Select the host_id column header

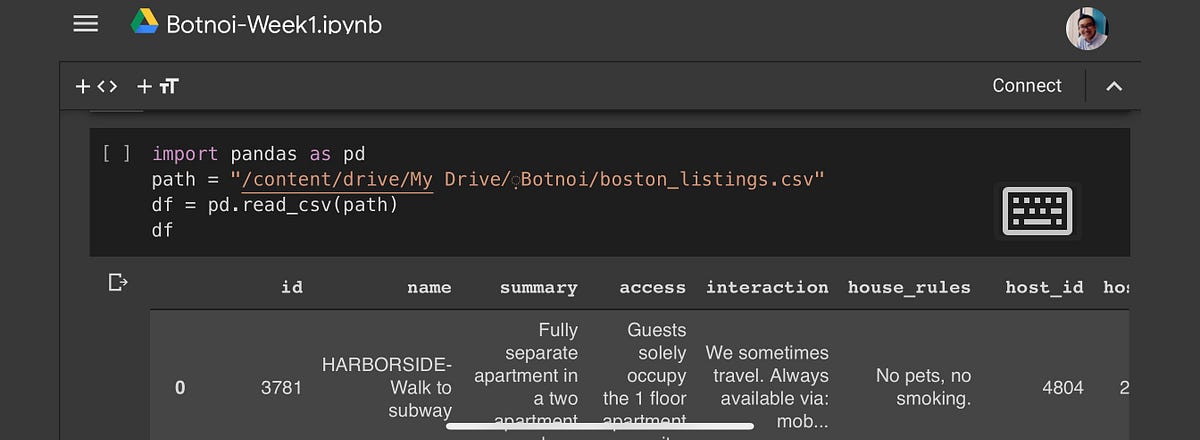1044,288
